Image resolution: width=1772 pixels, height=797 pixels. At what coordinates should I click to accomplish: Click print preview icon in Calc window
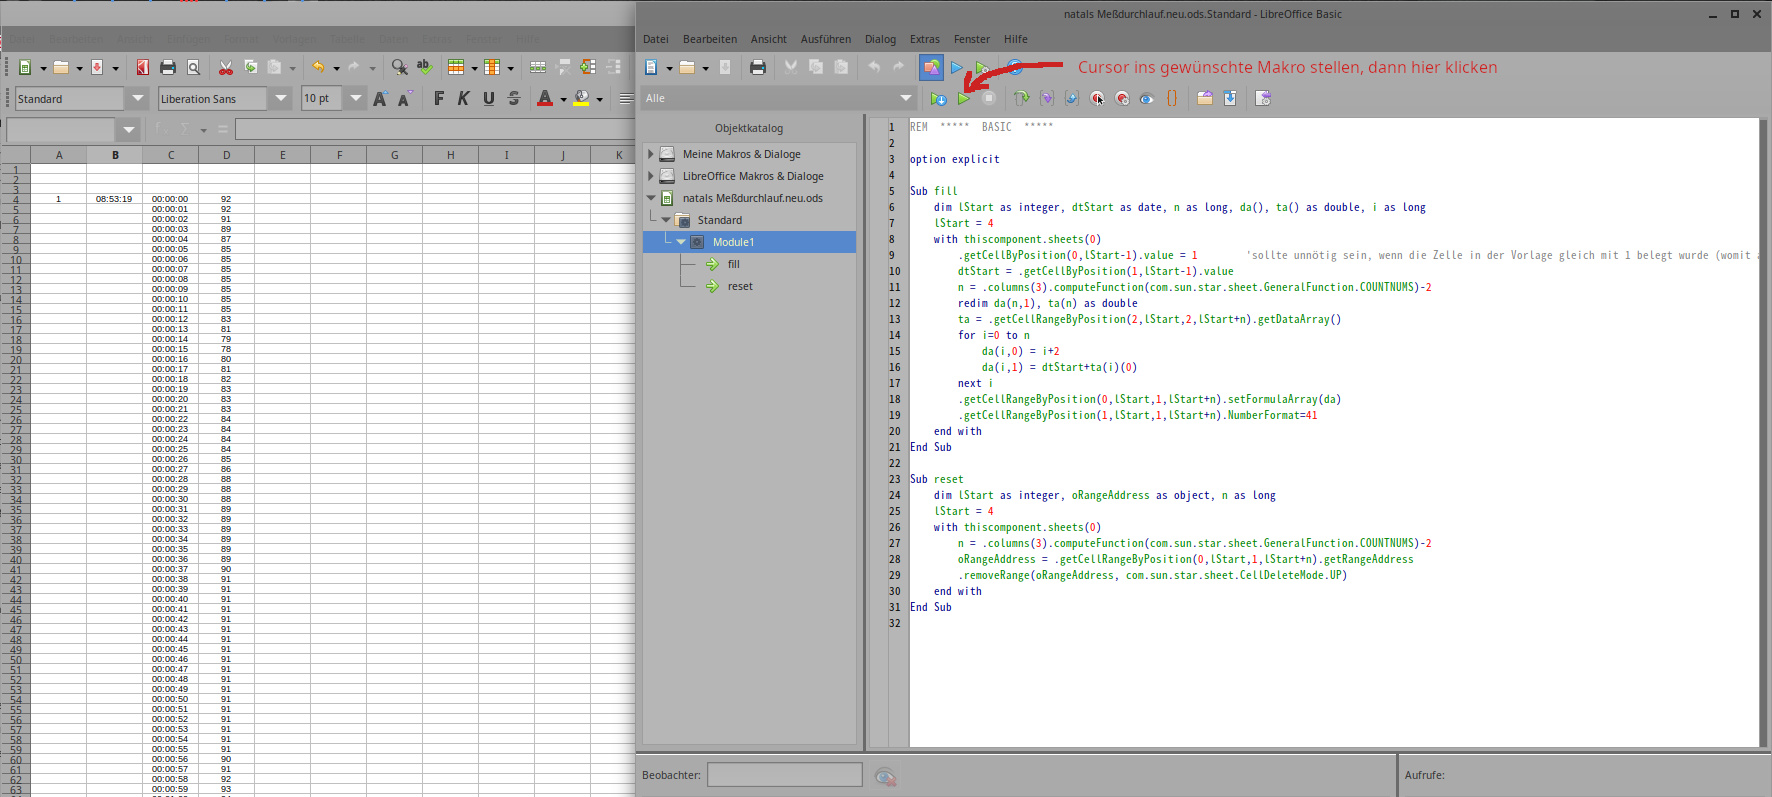pos(194,67)
